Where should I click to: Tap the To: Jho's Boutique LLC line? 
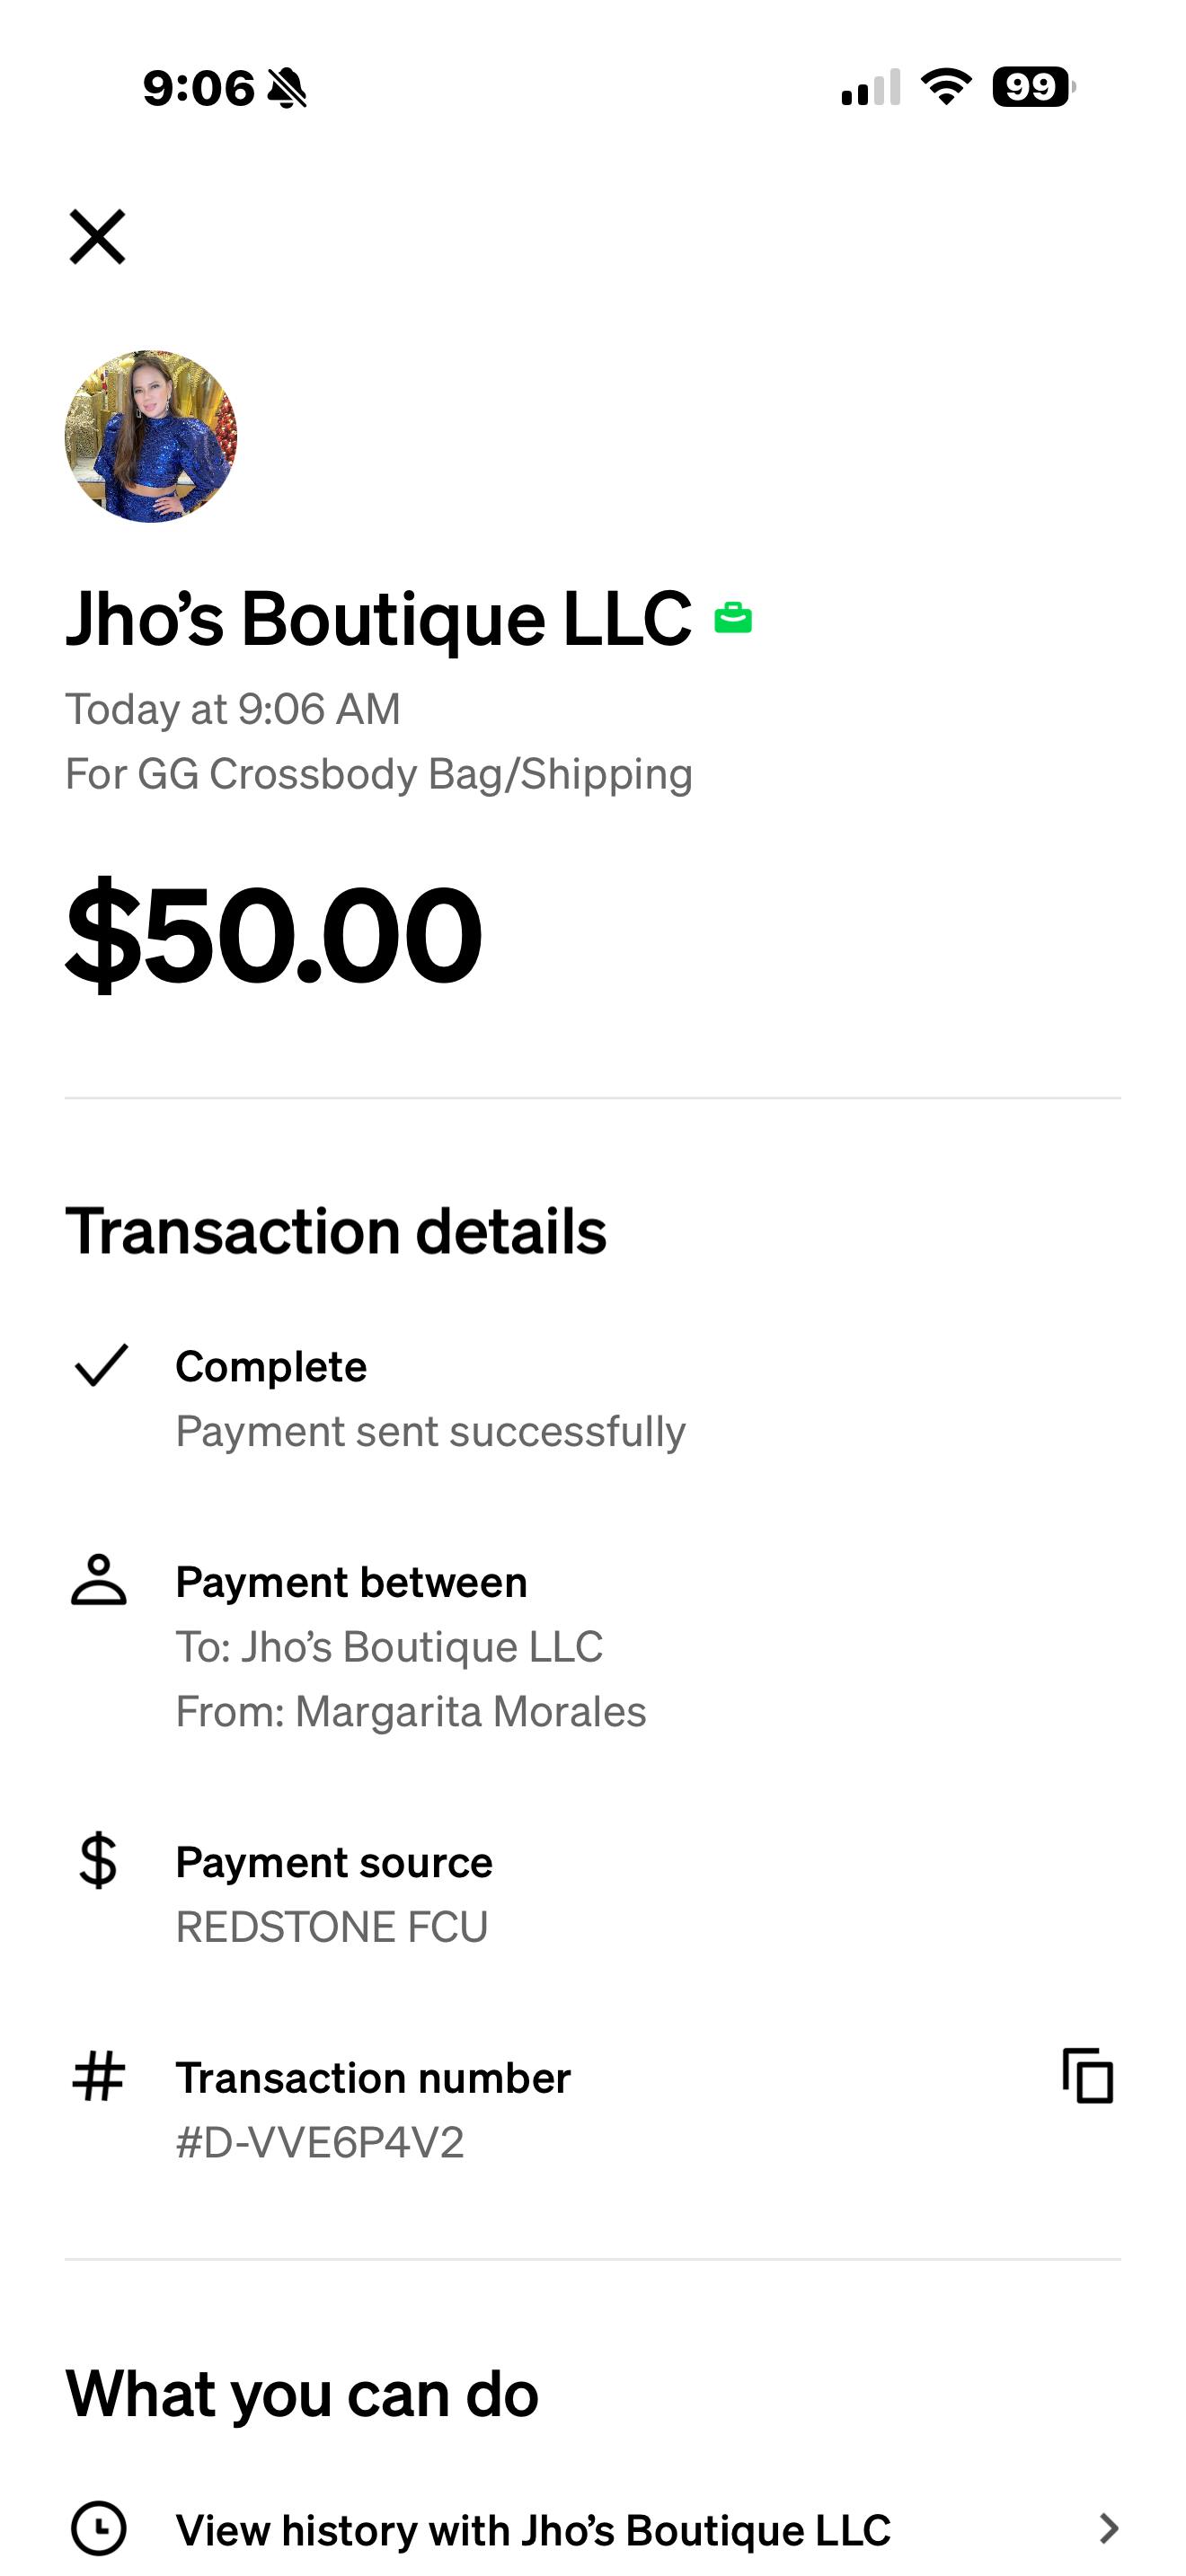point(389,1647)
